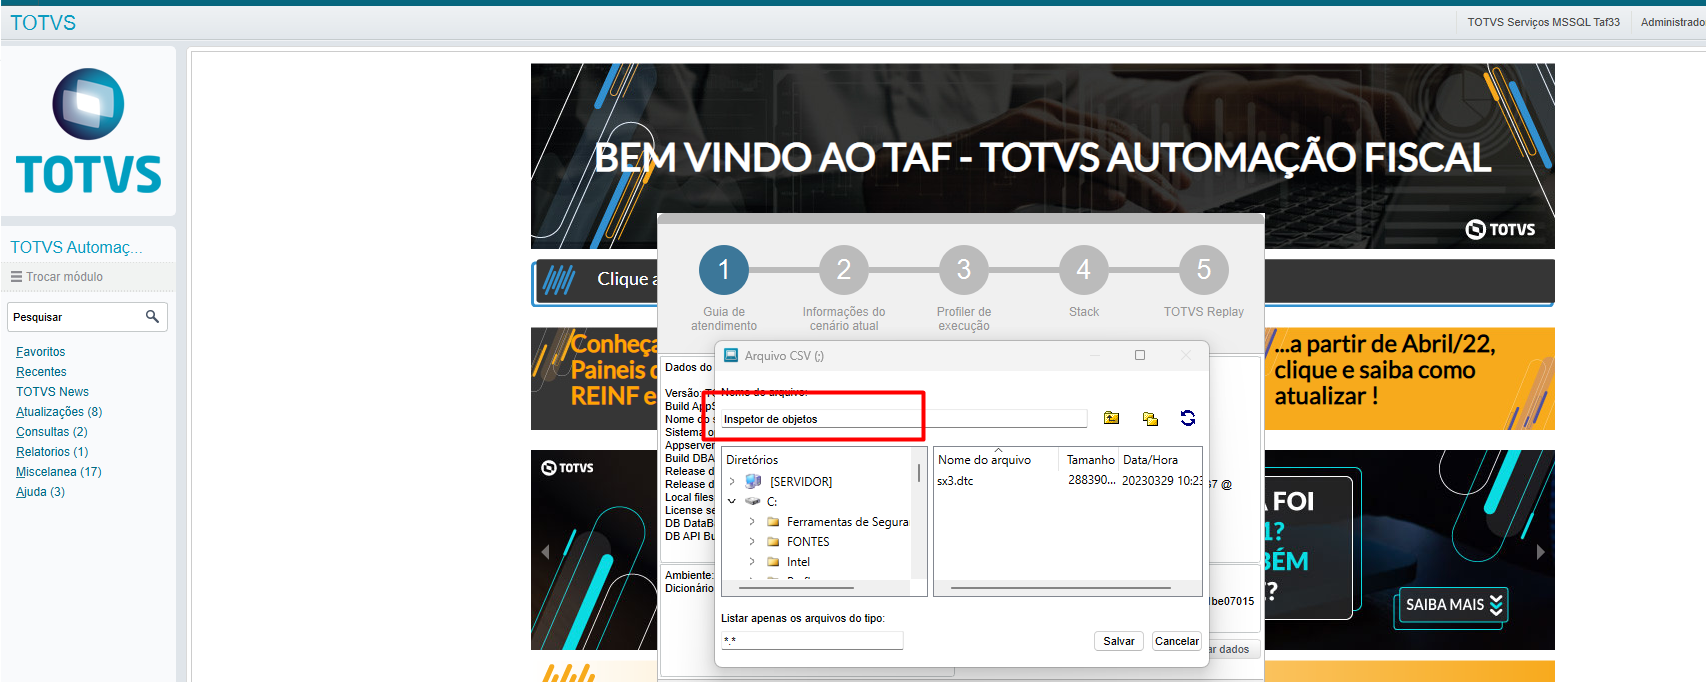
Task: Expand the FONTES folder node
Action: point(752,541)
